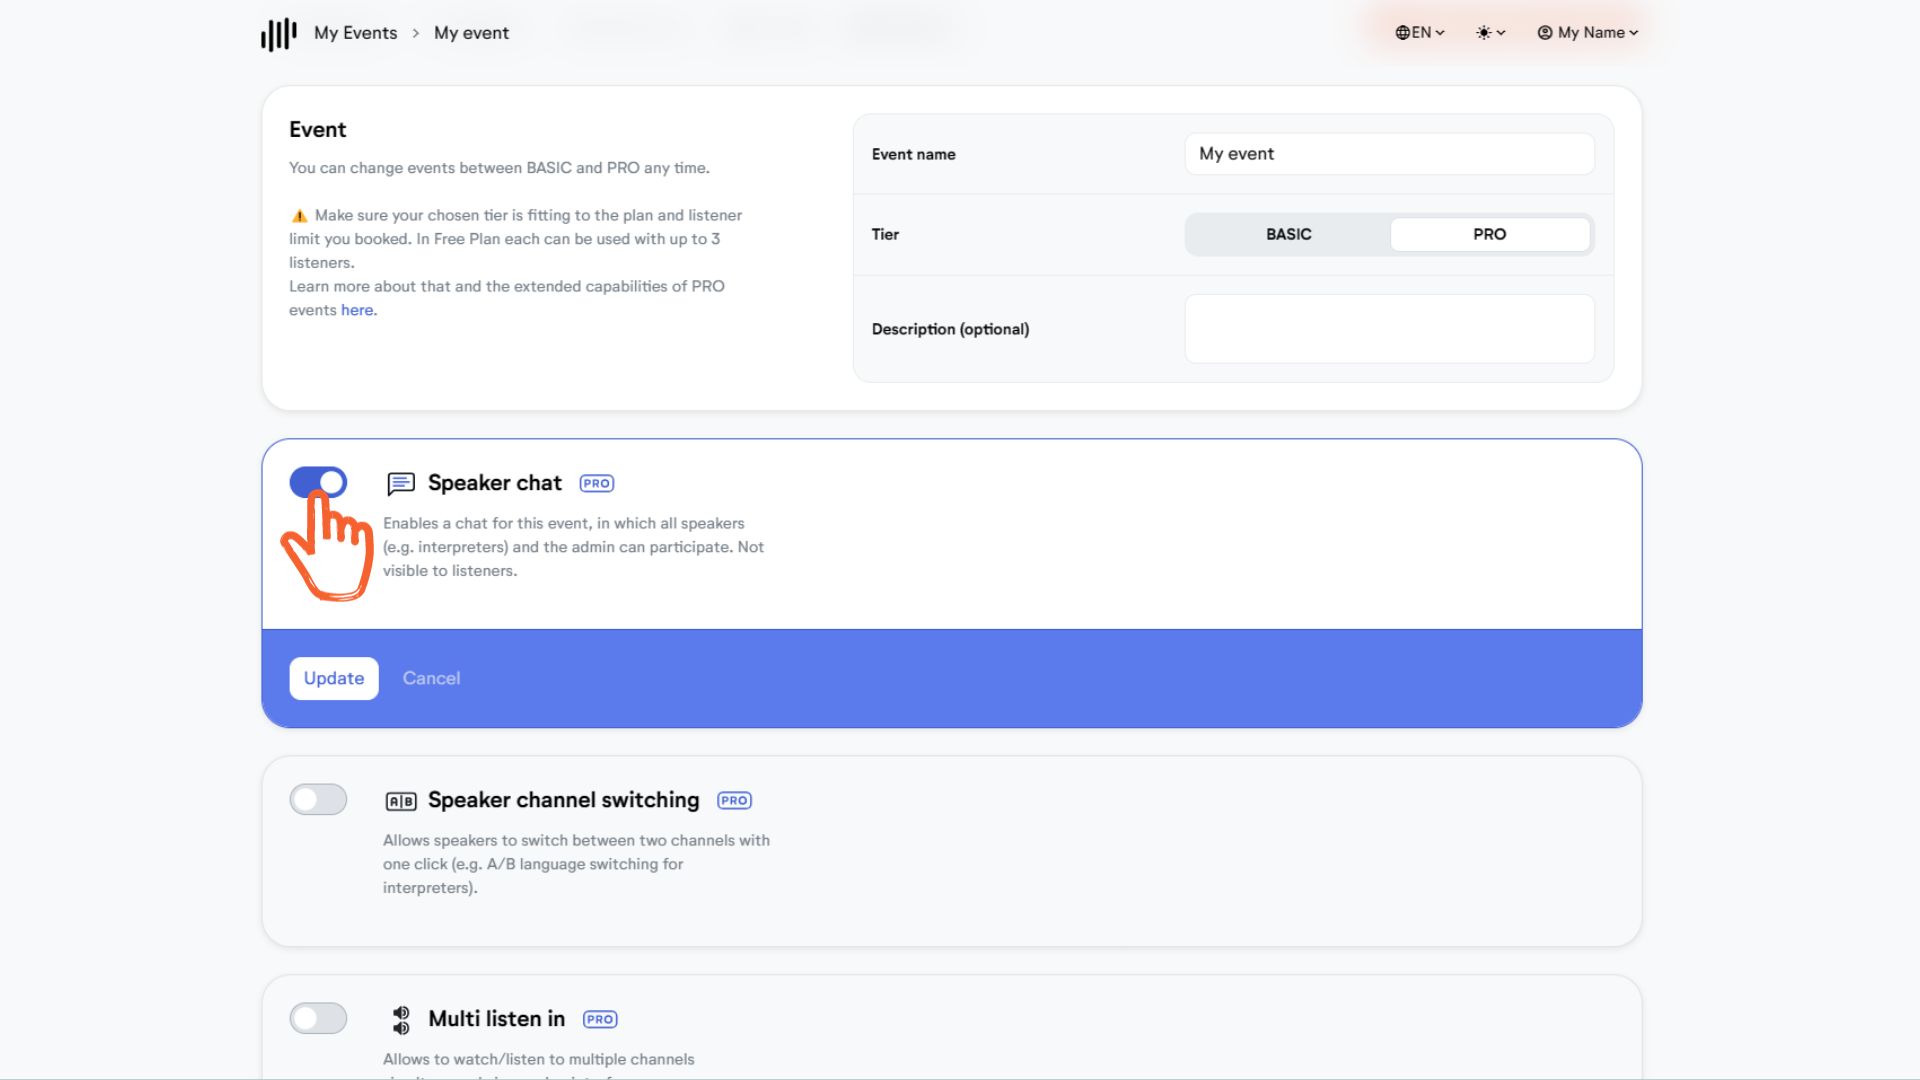
Task: Click the PRO badge beside Speaker chat
Action: click(x=597, y=484)
